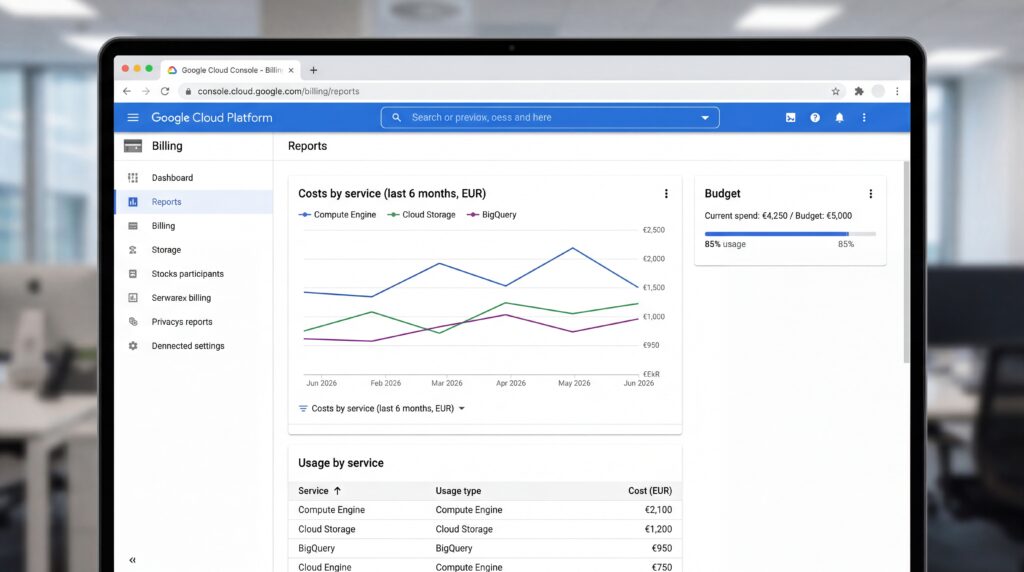Toggle Cloud Storage series in chart legend
The width and height of the screenshot is (1024, 572).
click(x=421, y=215)
